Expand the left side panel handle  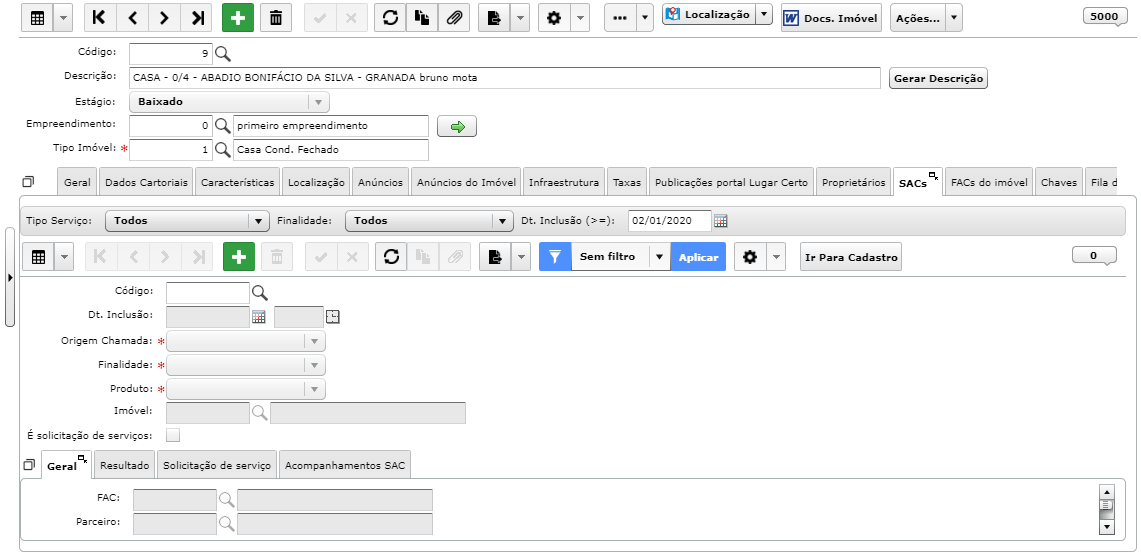(9, 277)
